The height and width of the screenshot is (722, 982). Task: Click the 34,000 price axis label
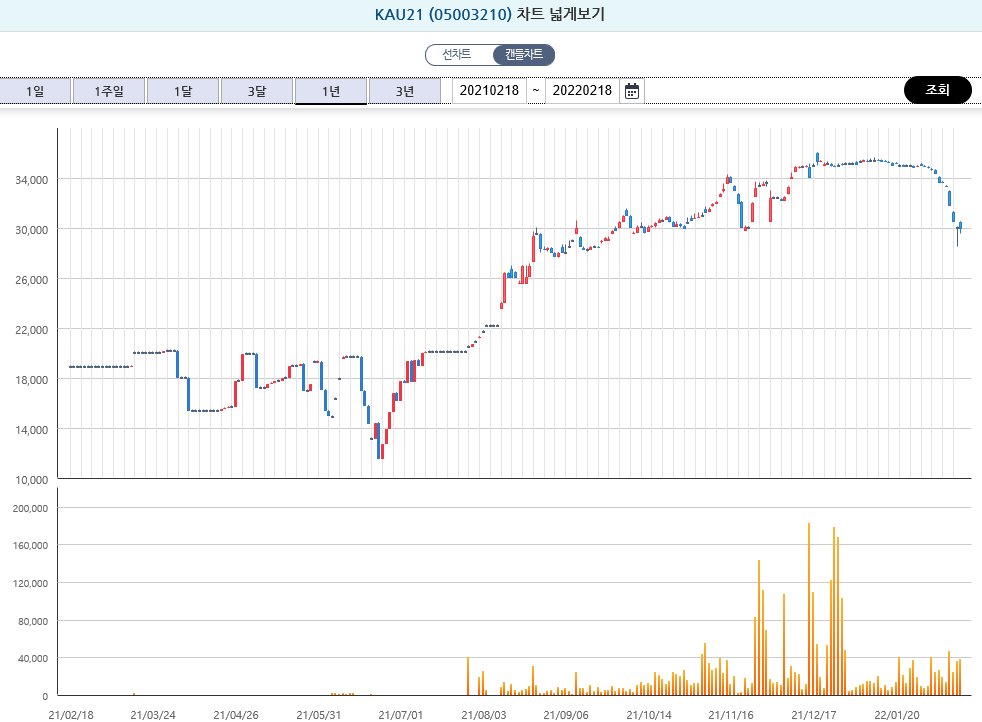pyautogui.click(x=31, y=180)
